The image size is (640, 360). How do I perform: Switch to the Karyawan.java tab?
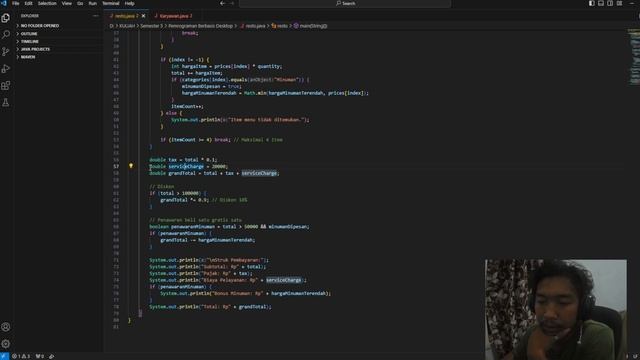click(174, 16)
